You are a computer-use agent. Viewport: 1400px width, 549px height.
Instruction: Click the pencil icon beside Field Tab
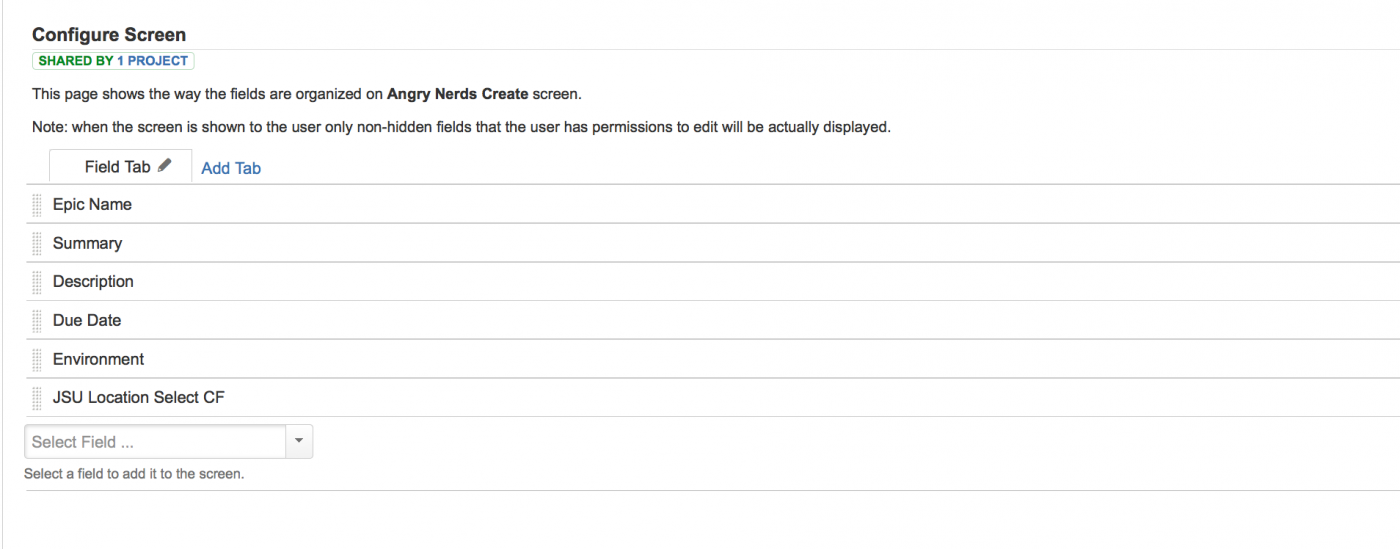[165, 166]
